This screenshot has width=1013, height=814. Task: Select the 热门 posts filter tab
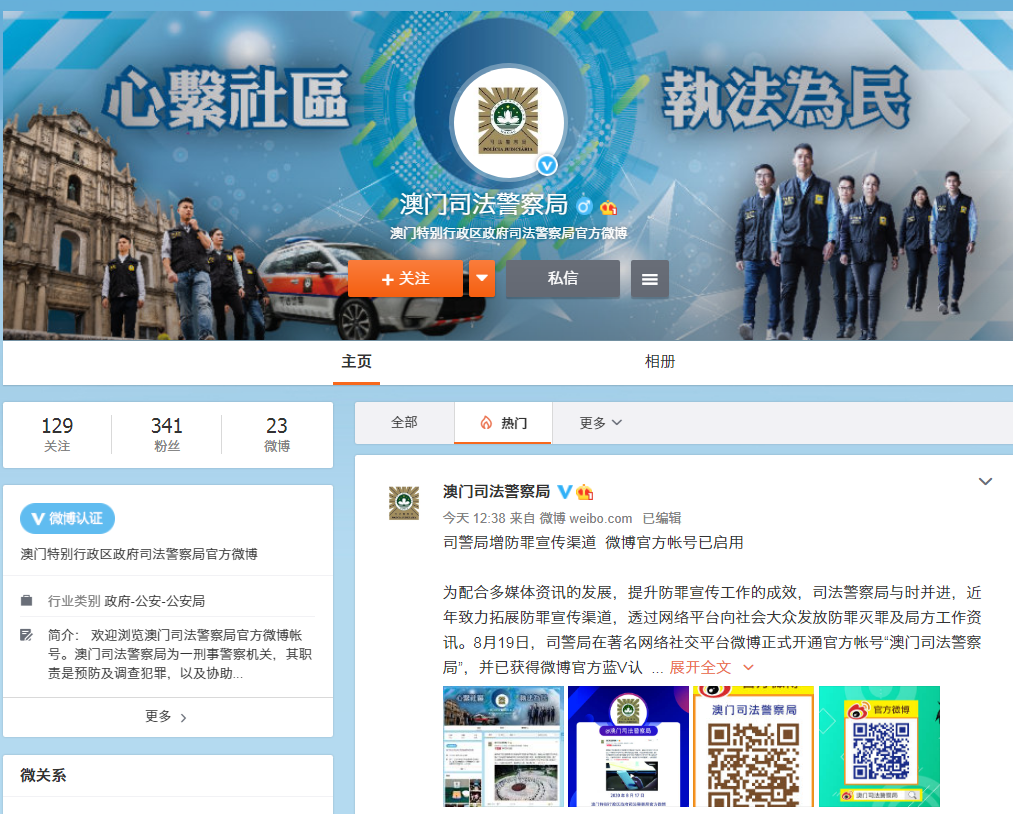coord(503,423)
